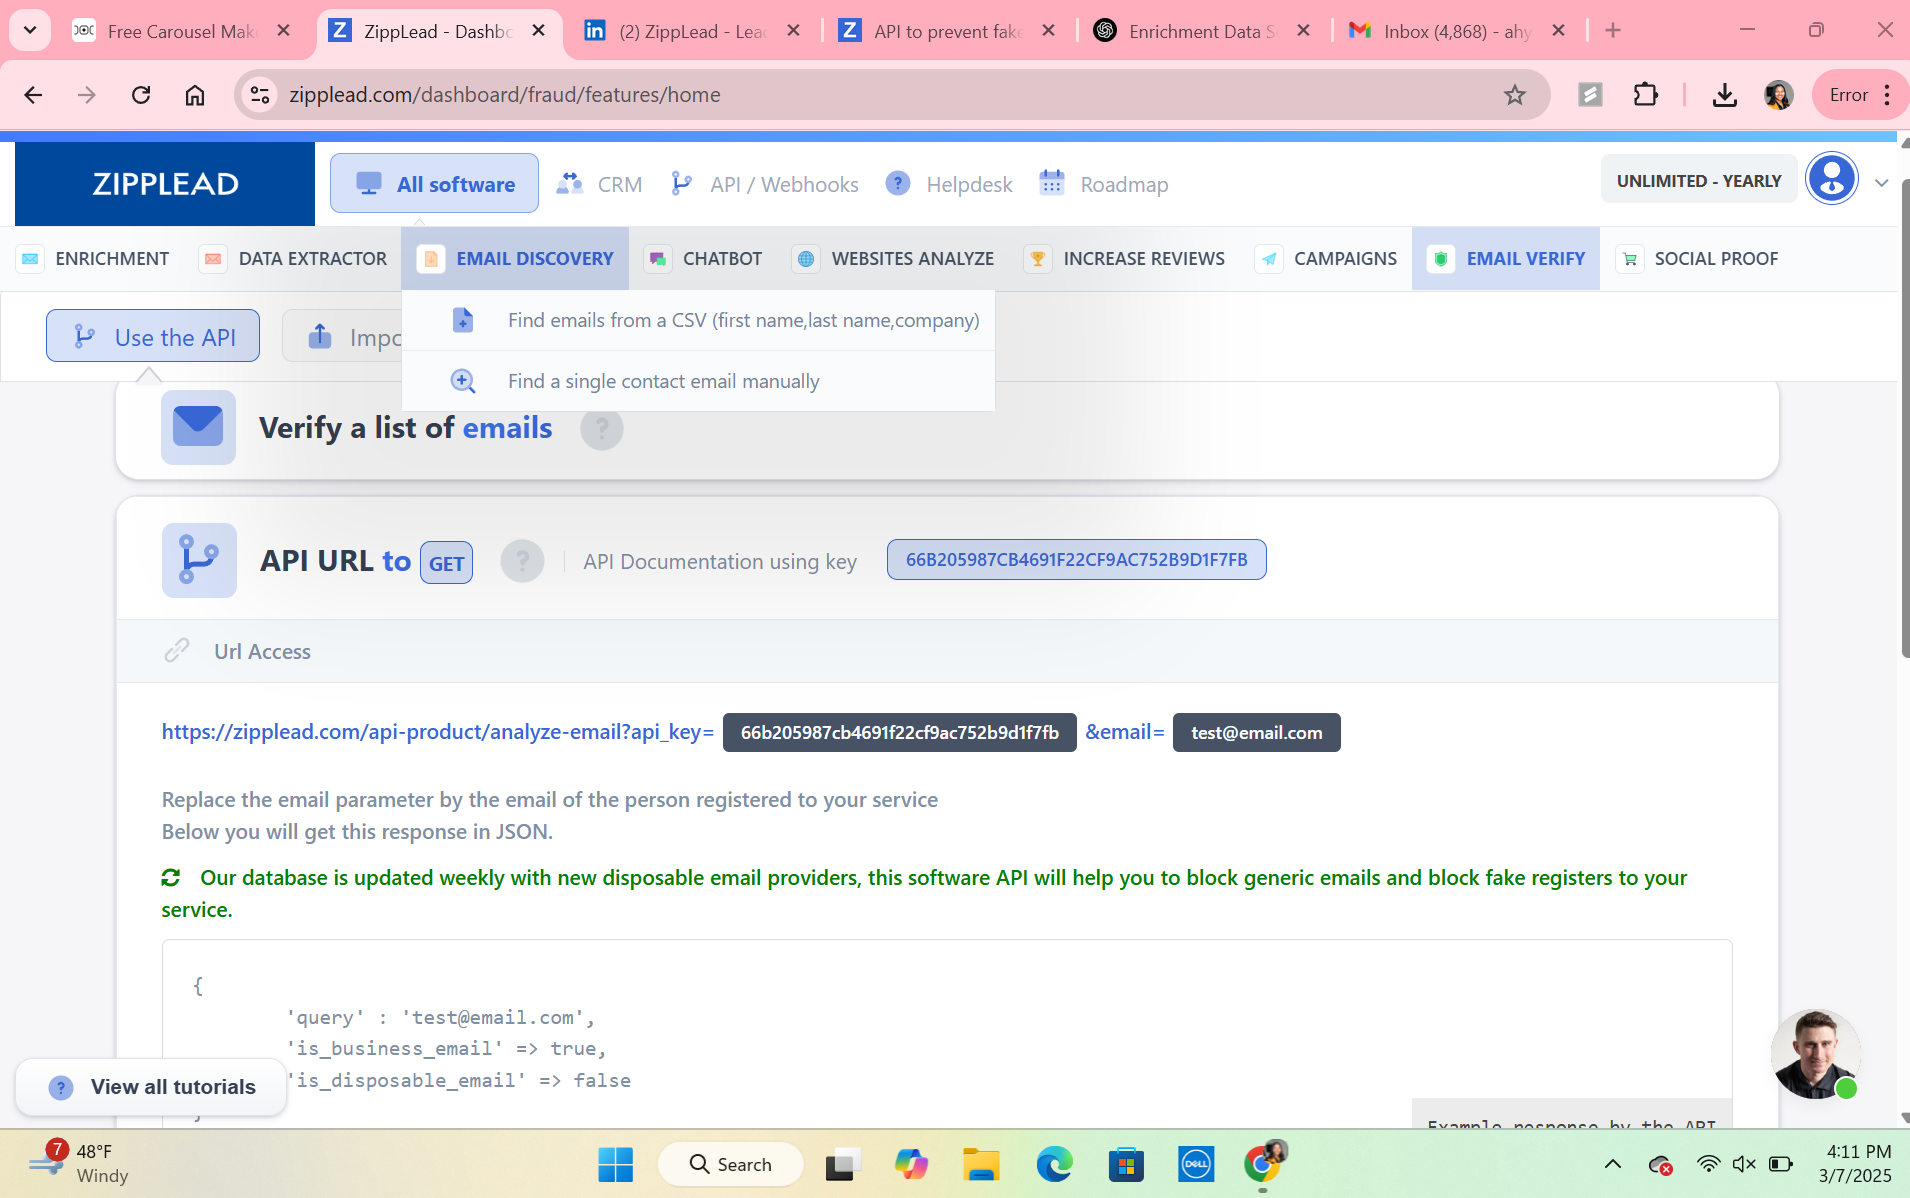Click the test@email.com parameter box
The height and width of the screenshot is (1198, 1910).
[x=1256, y=732]
